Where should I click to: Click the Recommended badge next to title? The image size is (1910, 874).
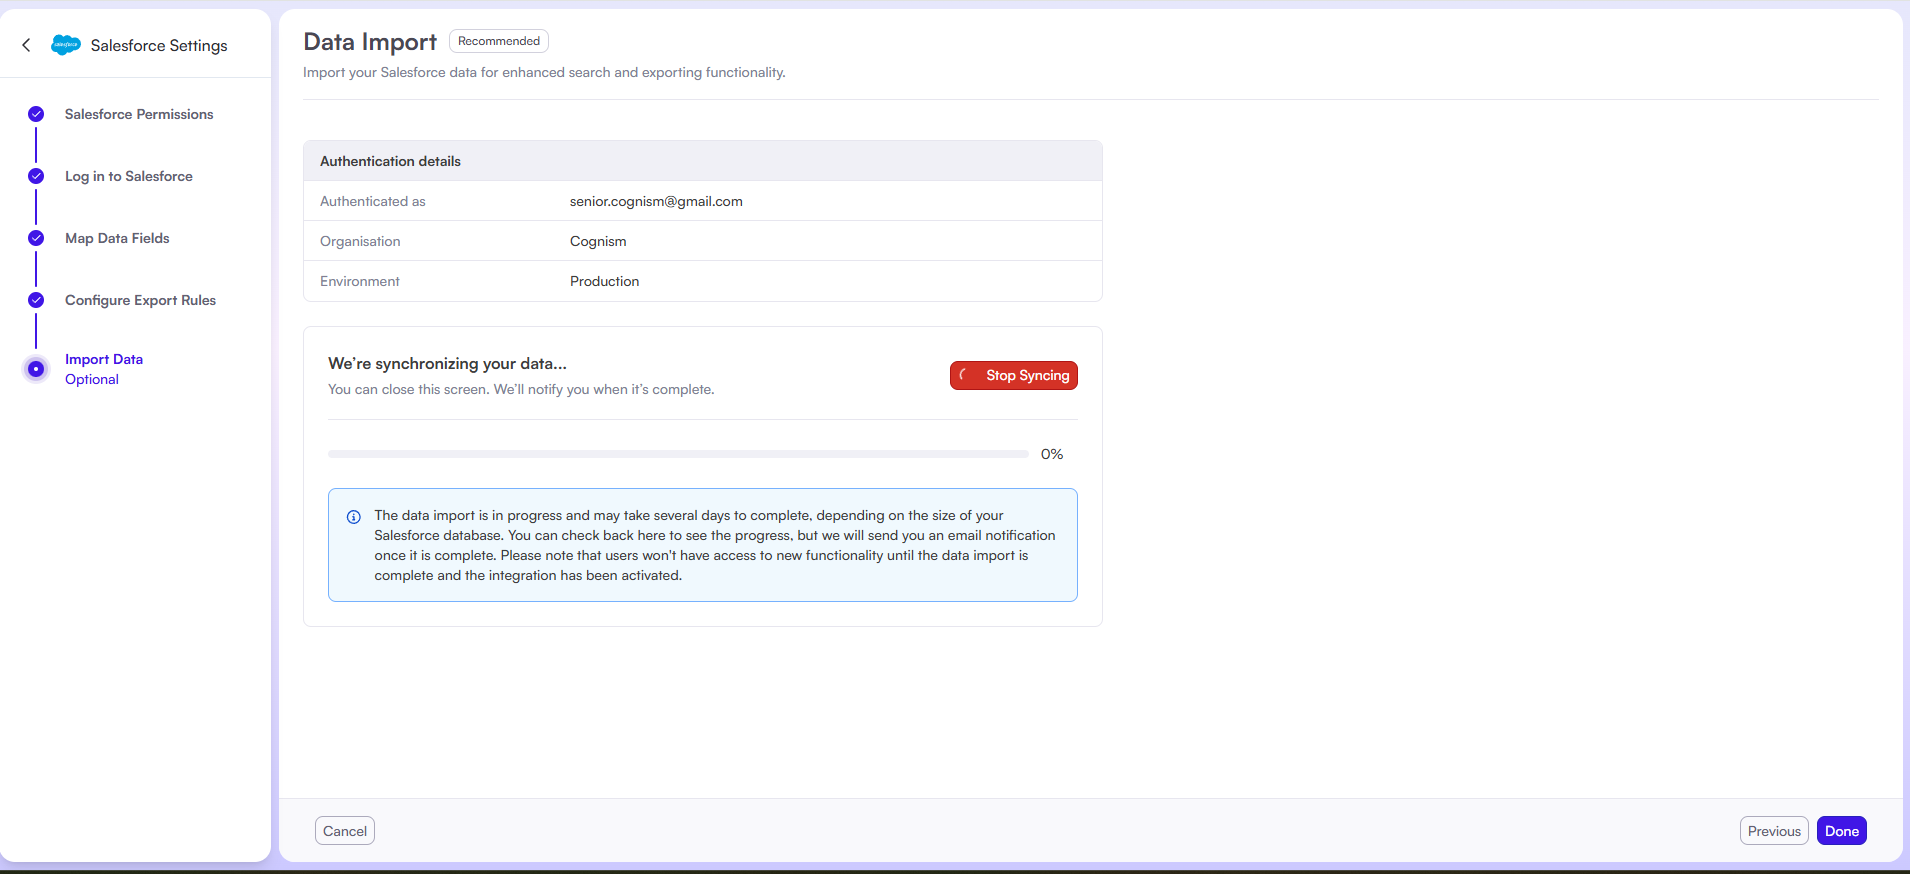[498, 41]
